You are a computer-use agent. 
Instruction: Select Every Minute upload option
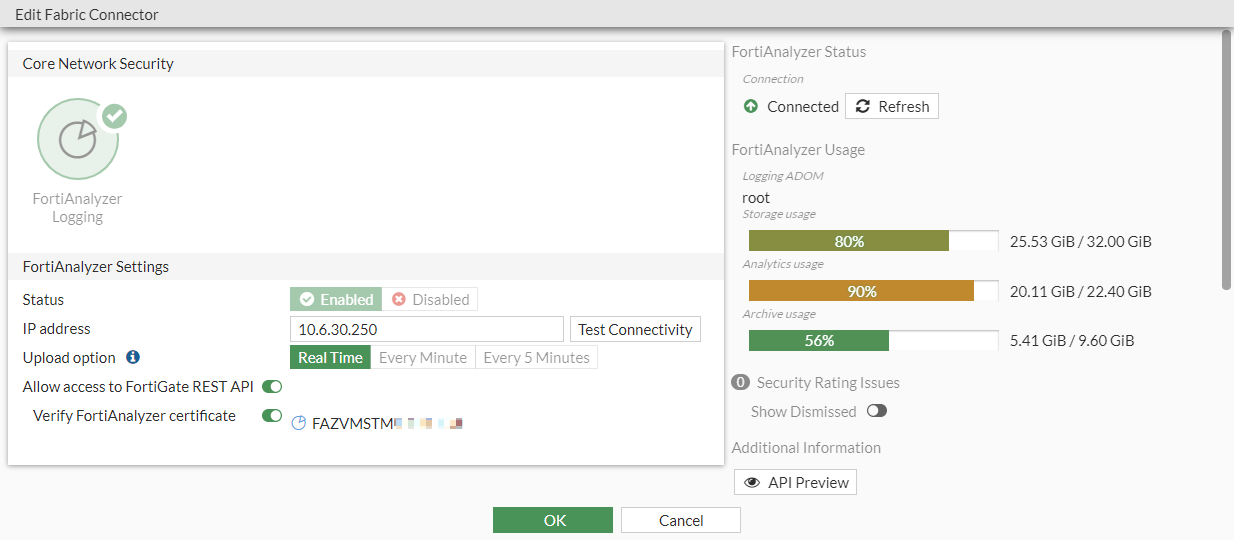coord(422,357)
